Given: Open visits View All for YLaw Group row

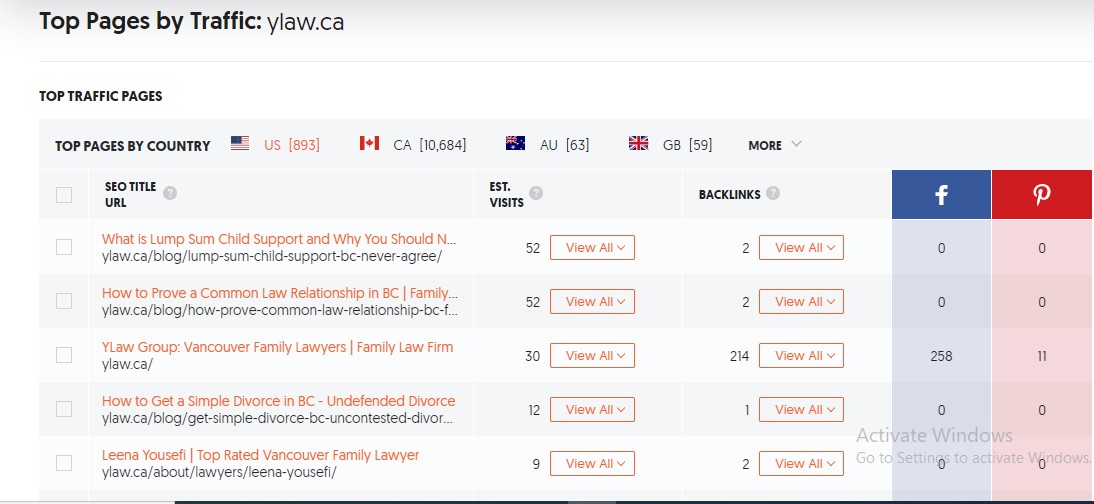Looking at the screenshot, I should pyautogui.click(x=592, y=355).
